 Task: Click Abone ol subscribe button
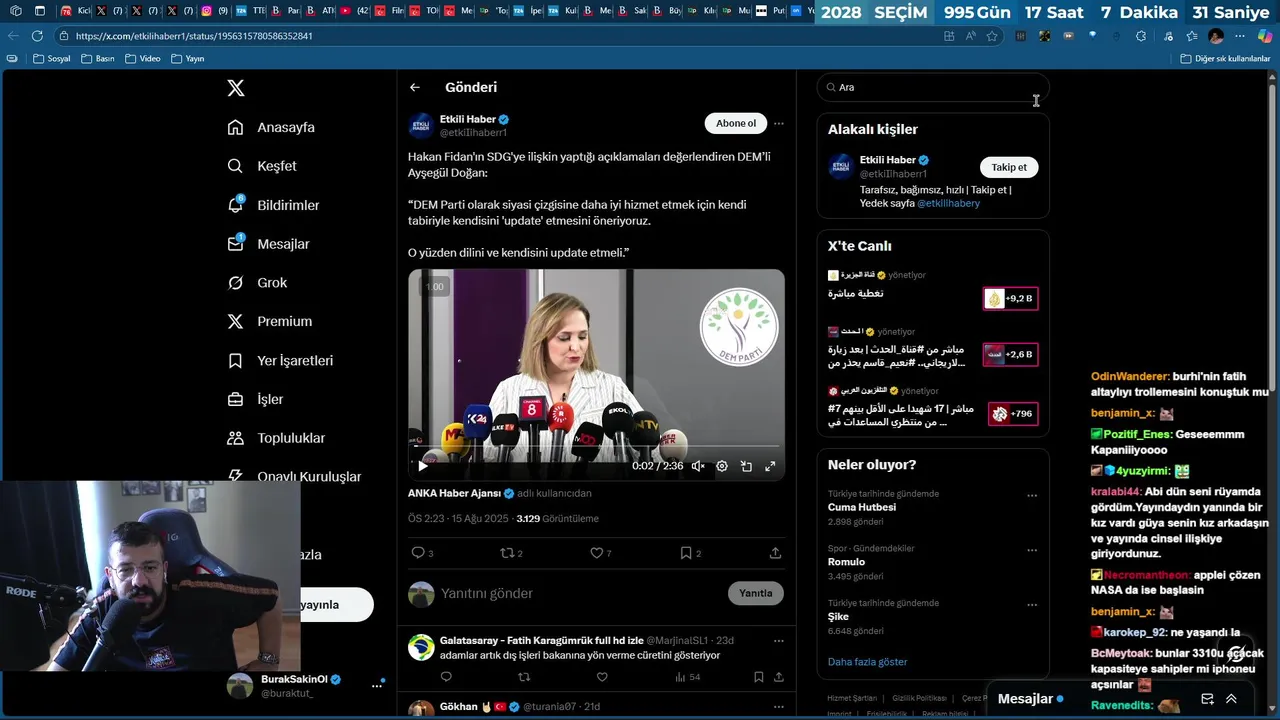point(736,124)
